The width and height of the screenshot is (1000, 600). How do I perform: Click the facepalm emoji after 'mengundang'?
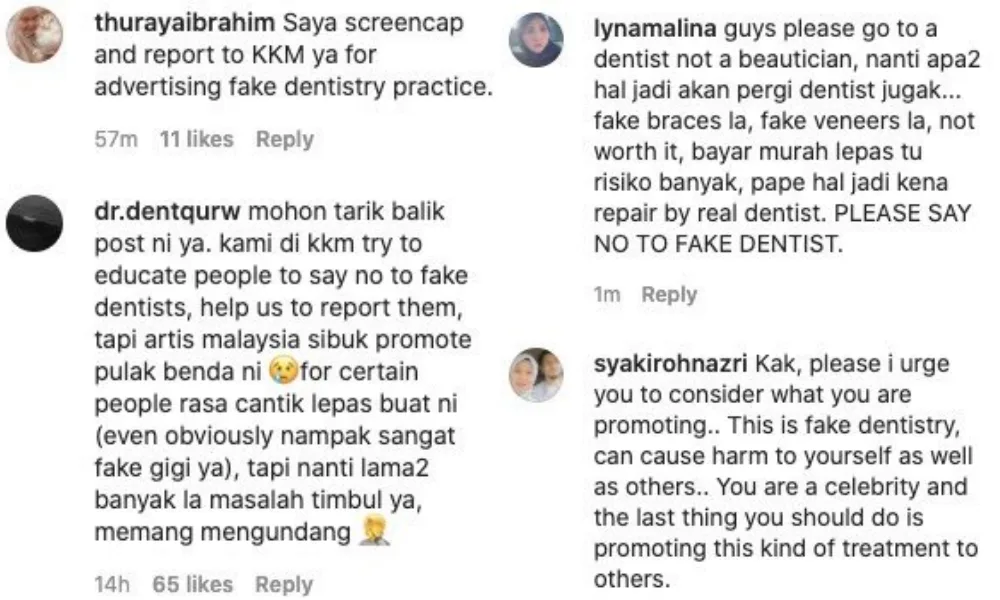point(374,530)
